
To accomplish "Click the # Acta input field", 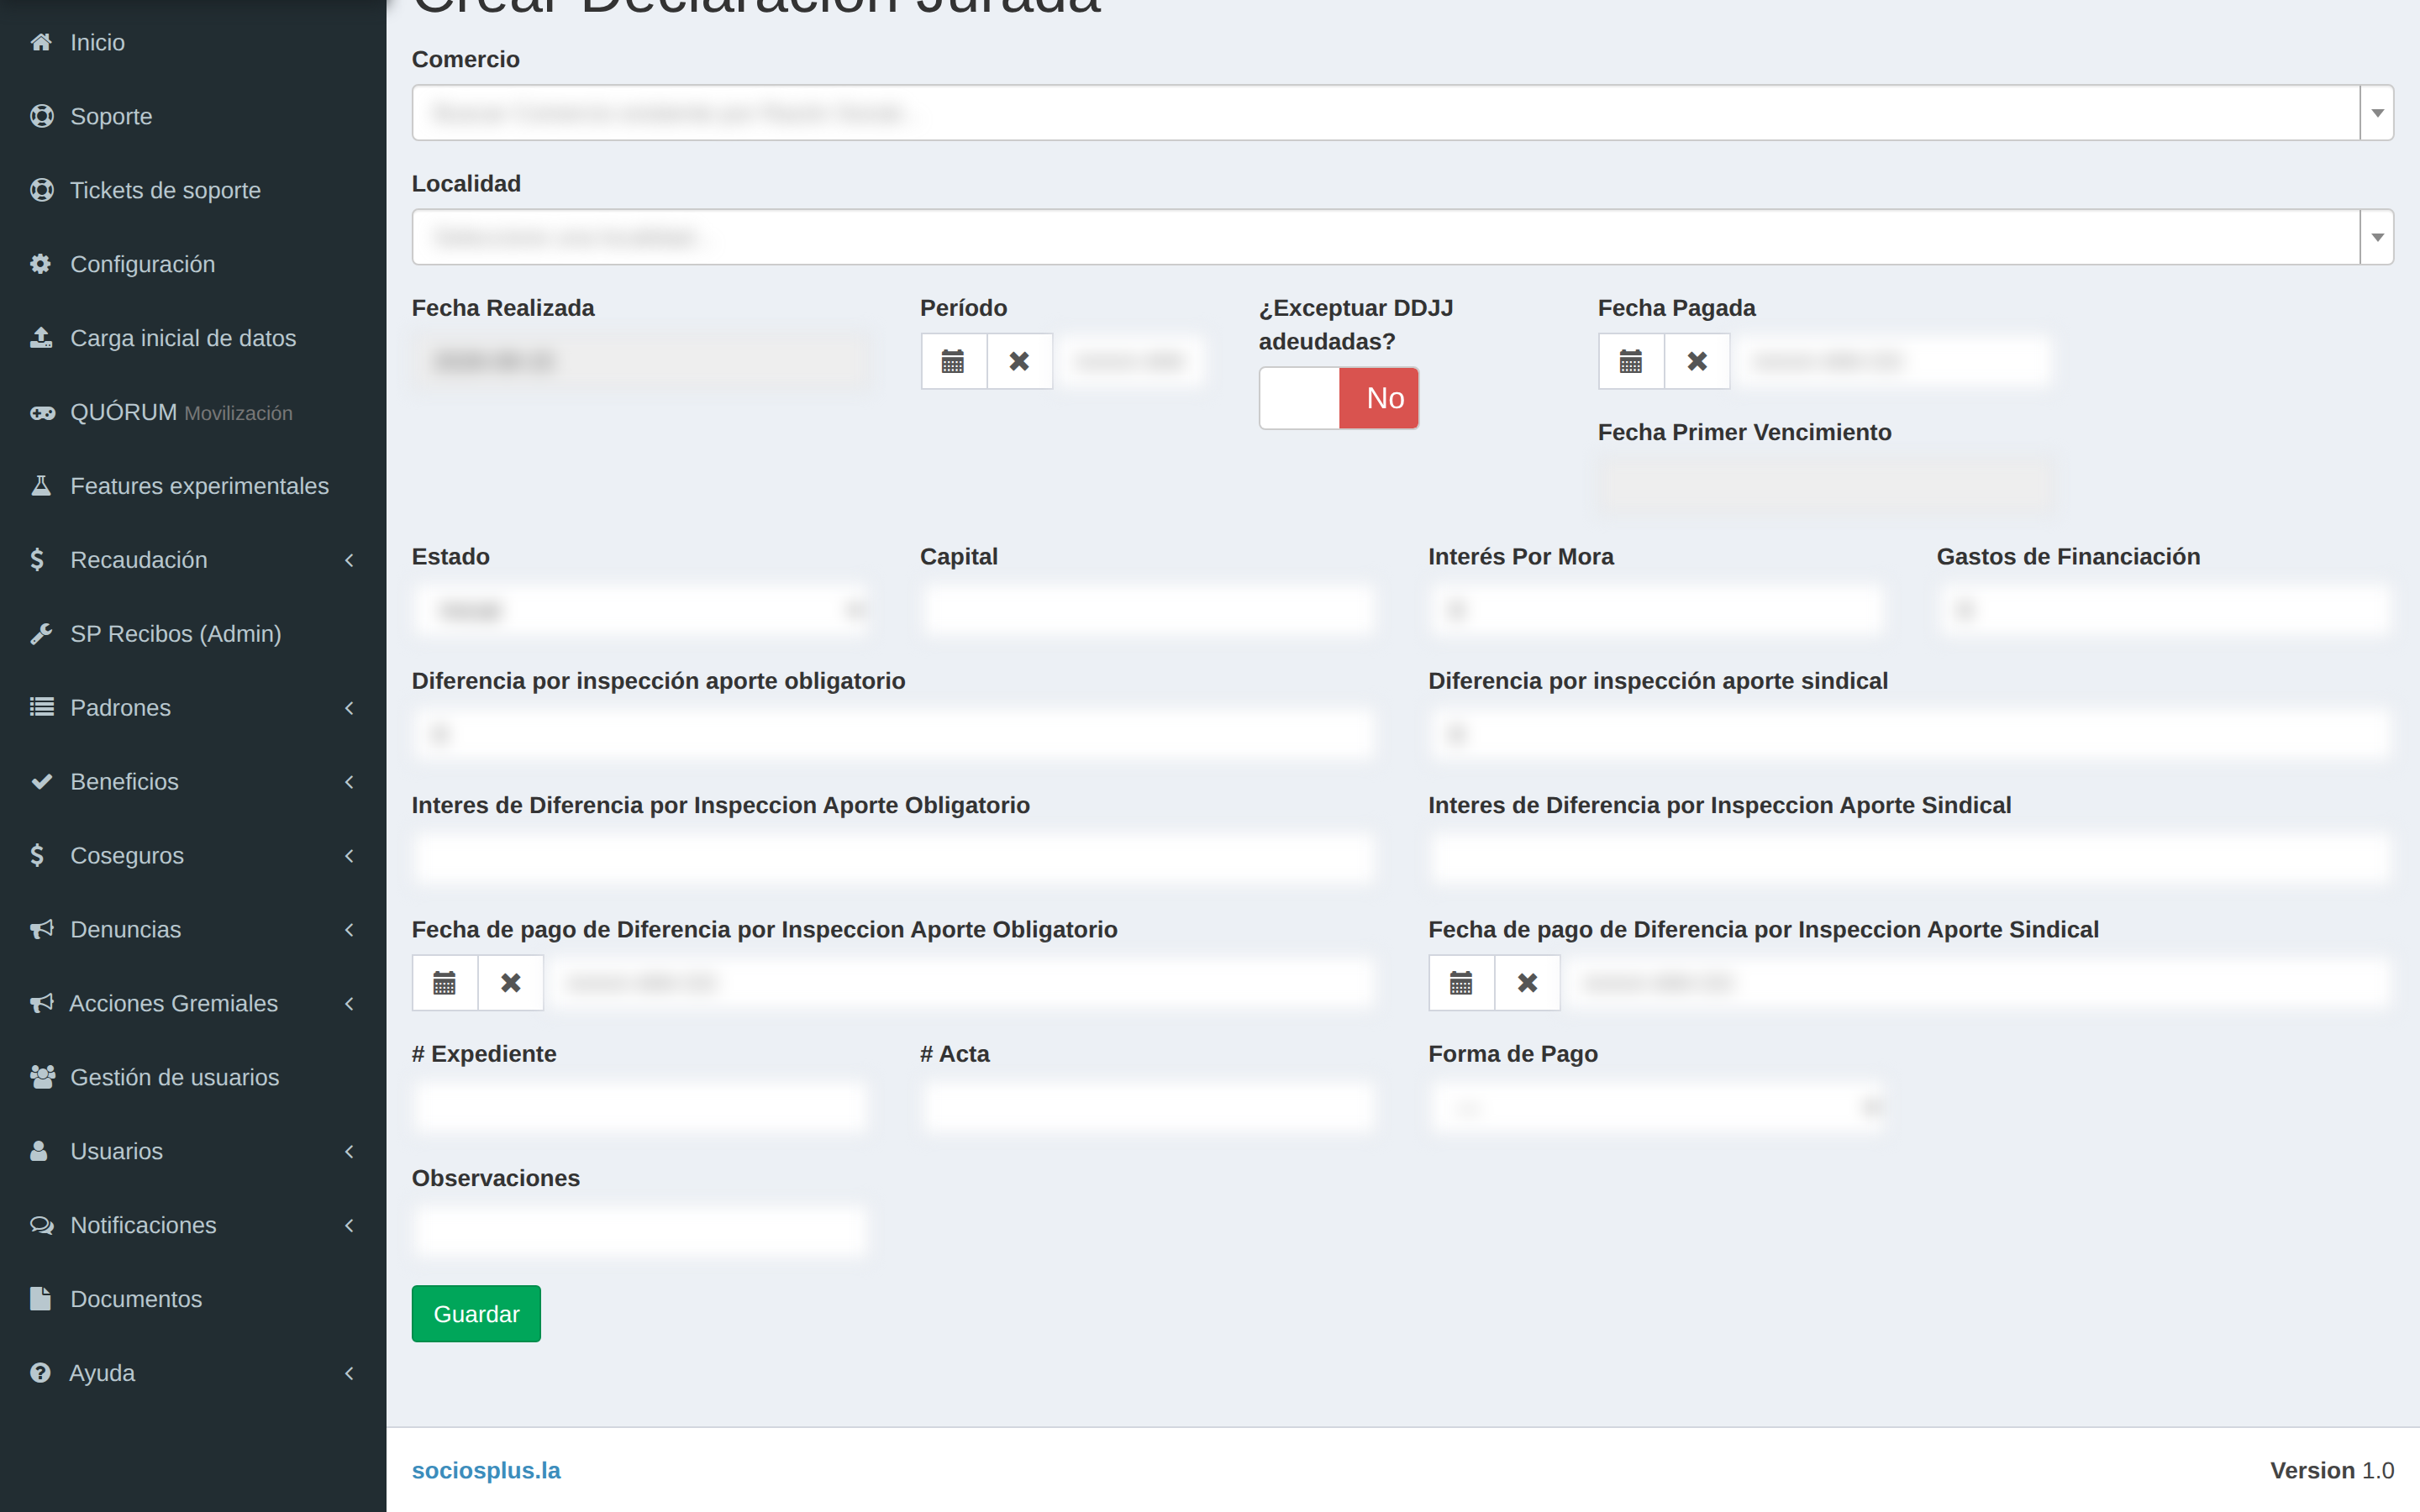I will (x=1148, y=1107).
